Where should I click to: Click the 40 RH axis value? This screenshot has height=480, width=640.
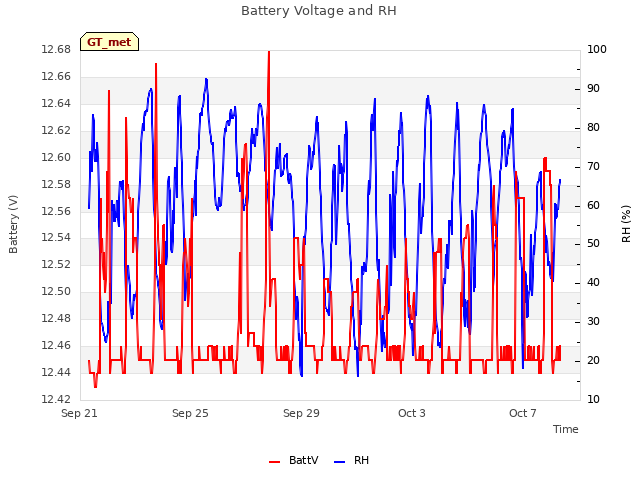coord(593,282)
